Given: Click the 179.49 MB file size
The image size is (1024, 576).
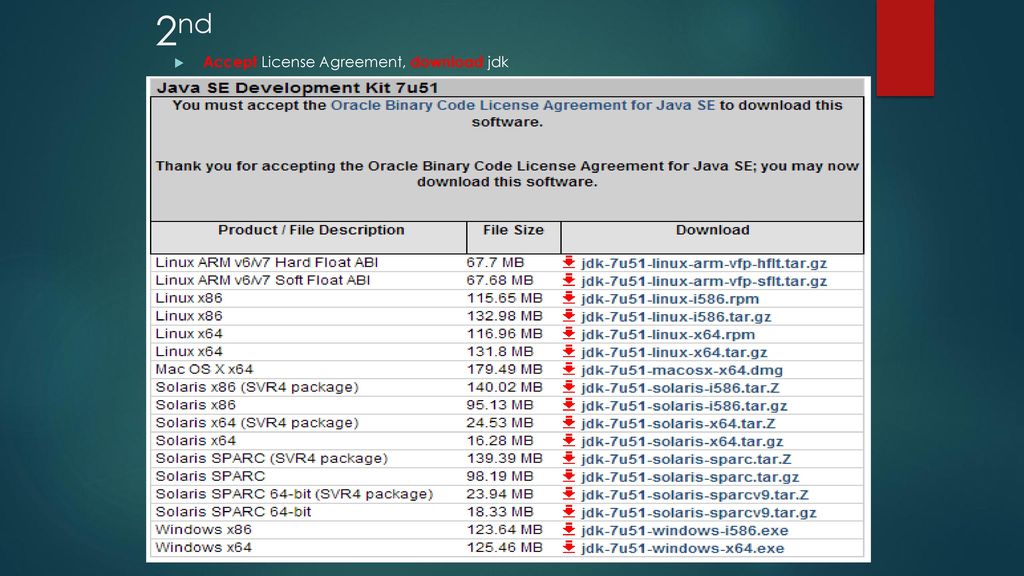Looking at the screenshot, I should click(x=504, y=369).
